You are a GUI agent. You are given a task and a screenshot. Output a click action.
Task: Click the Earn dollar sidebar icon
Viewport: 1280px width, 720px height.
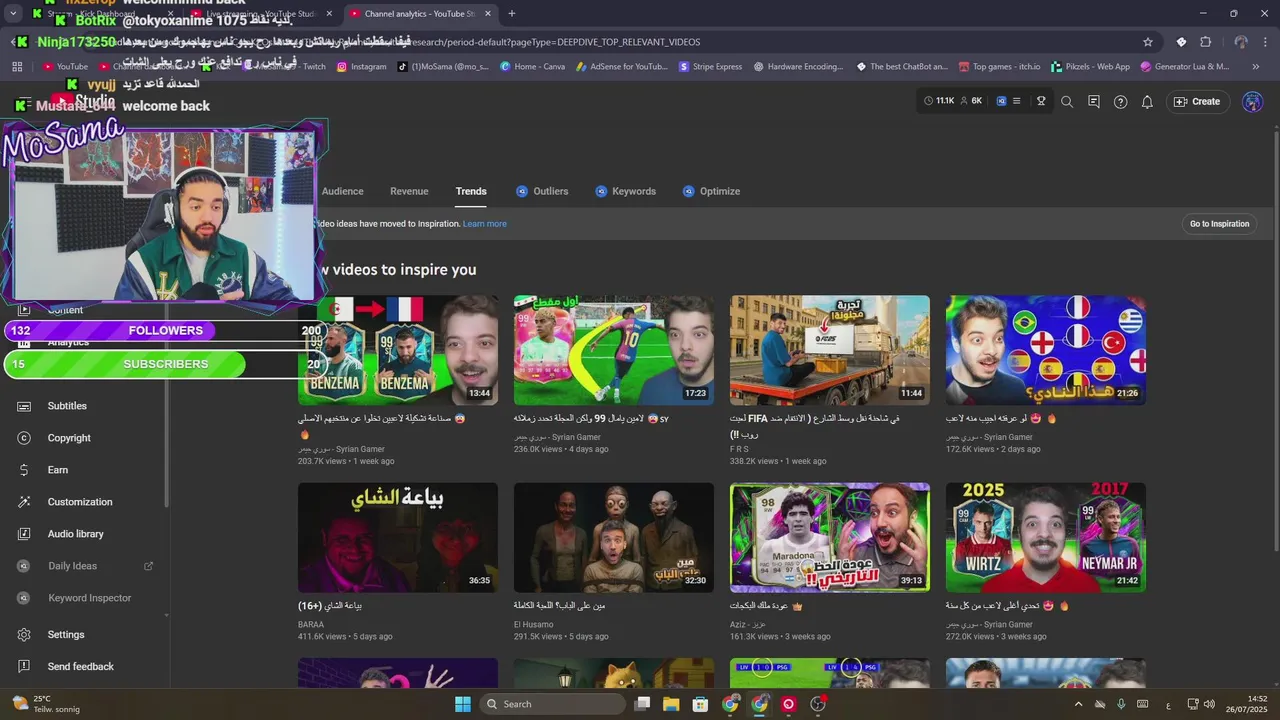point(24,470)
